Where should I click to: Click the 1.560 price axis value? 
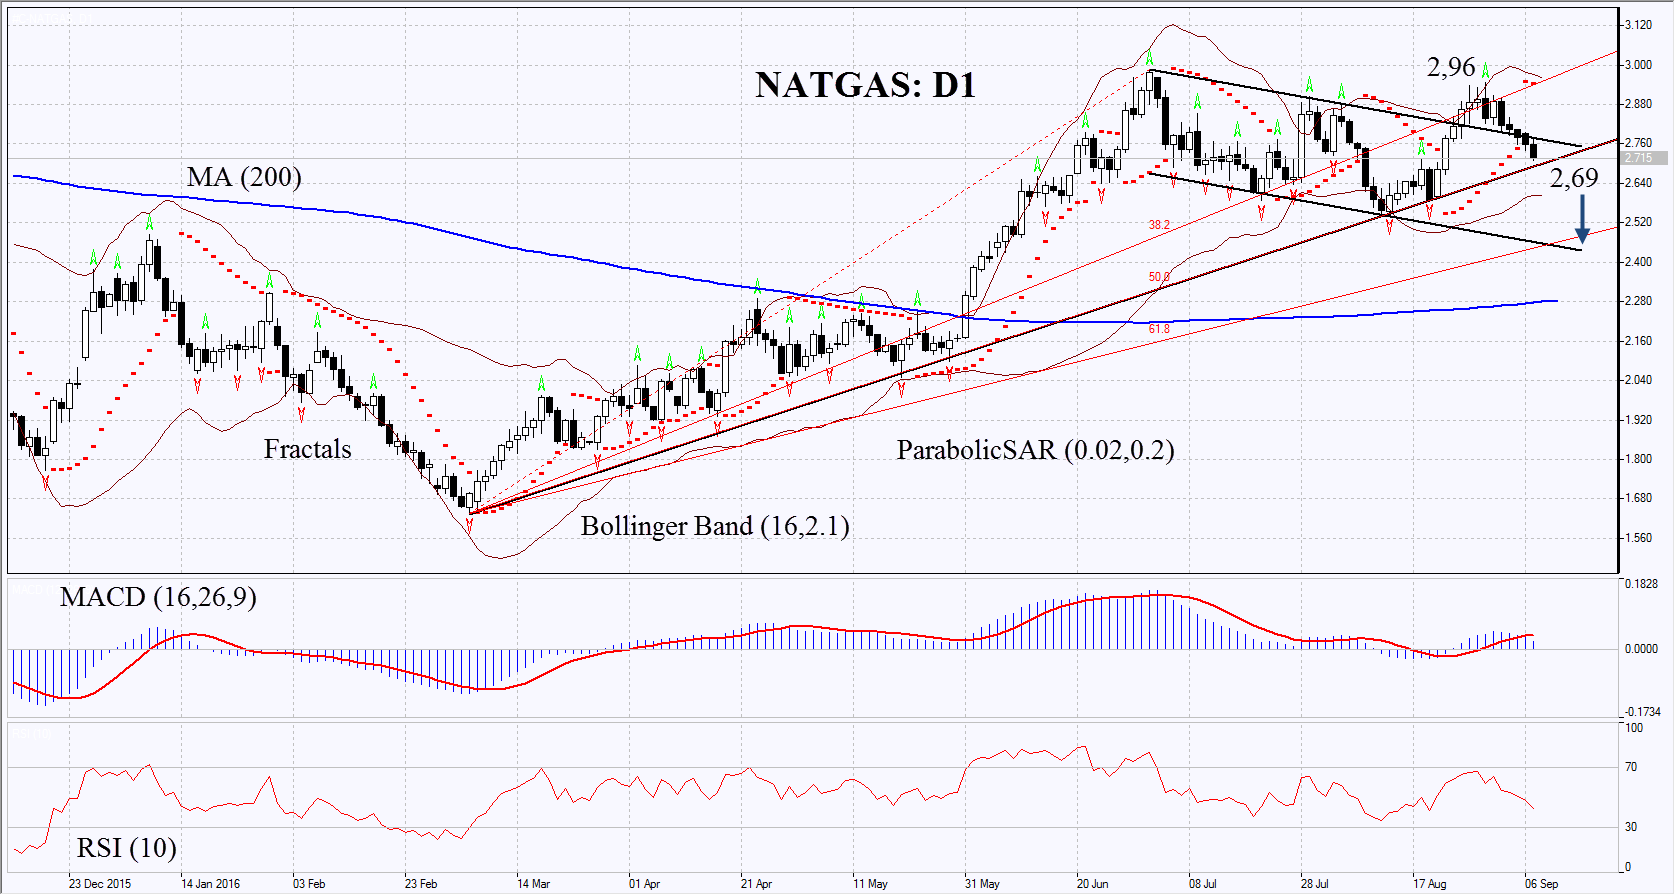pyautogui.click(x=1638, y=538)
